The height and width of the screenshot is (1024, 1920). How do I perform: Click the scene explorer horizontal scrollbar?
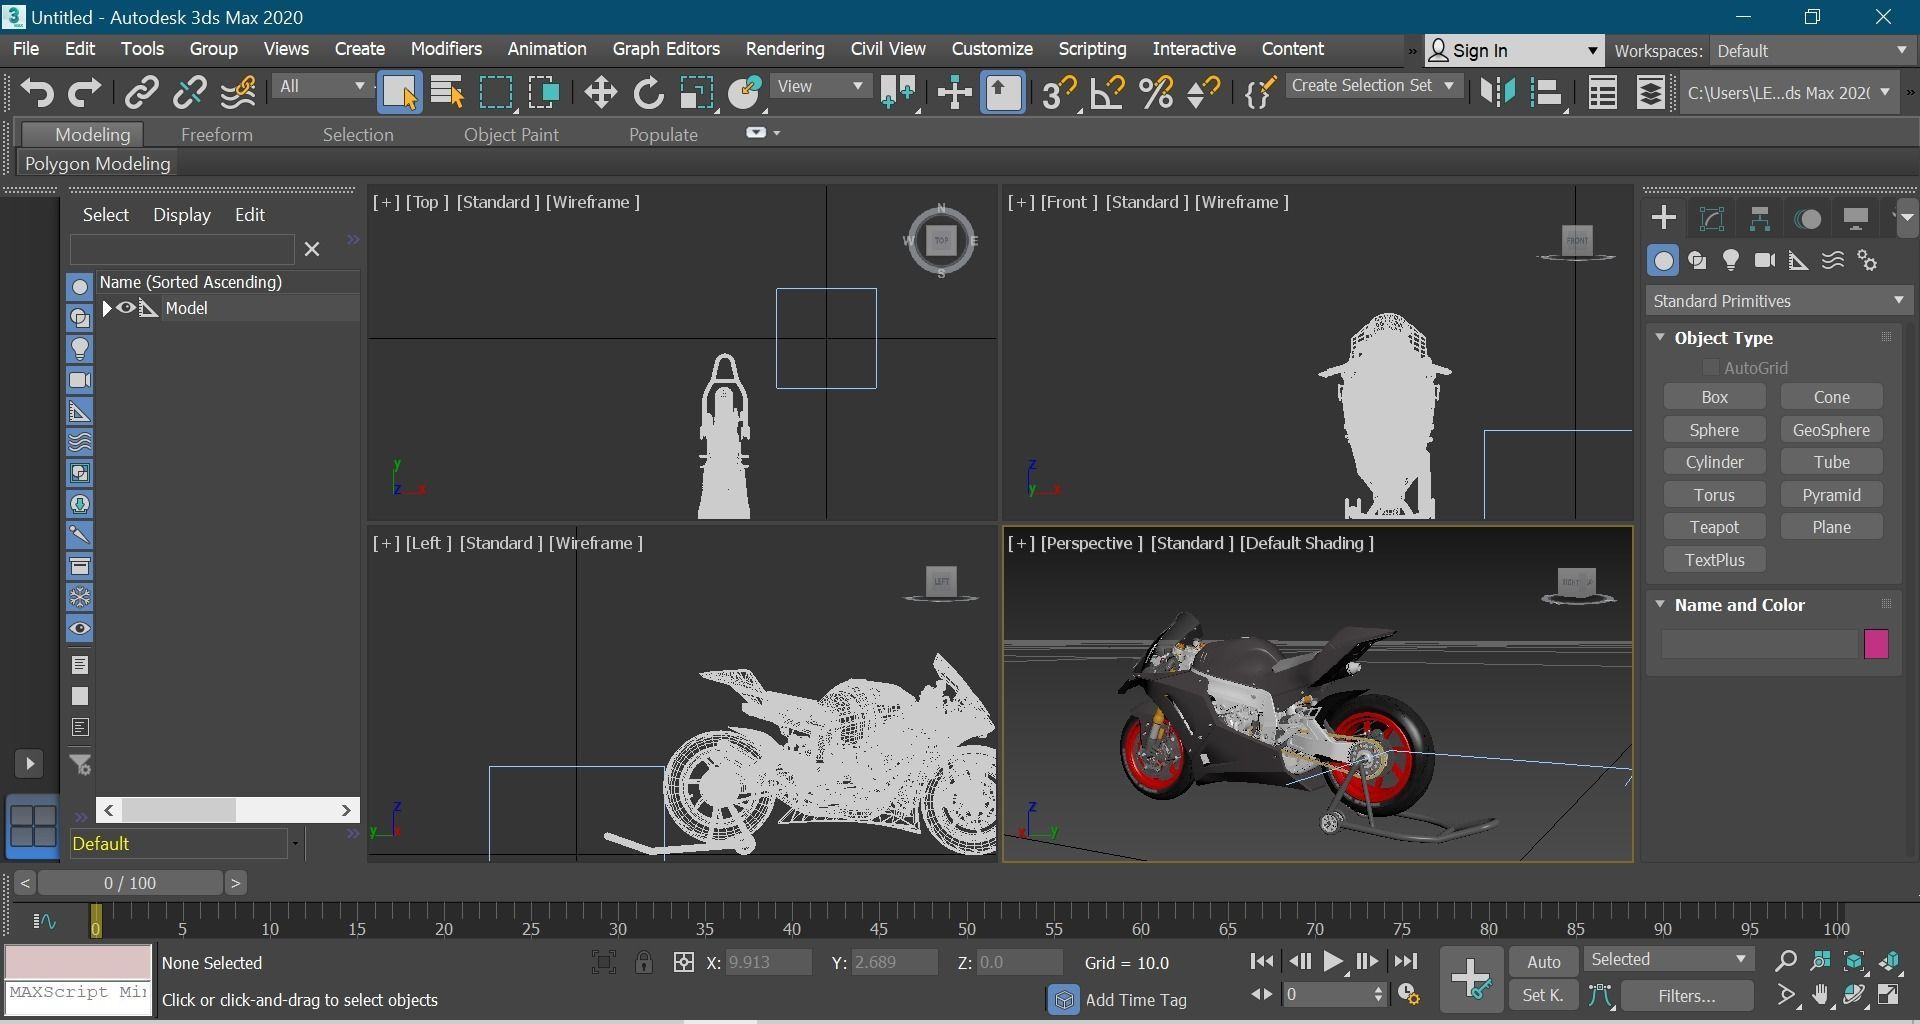pyautogui.click(x=227, y=810)
